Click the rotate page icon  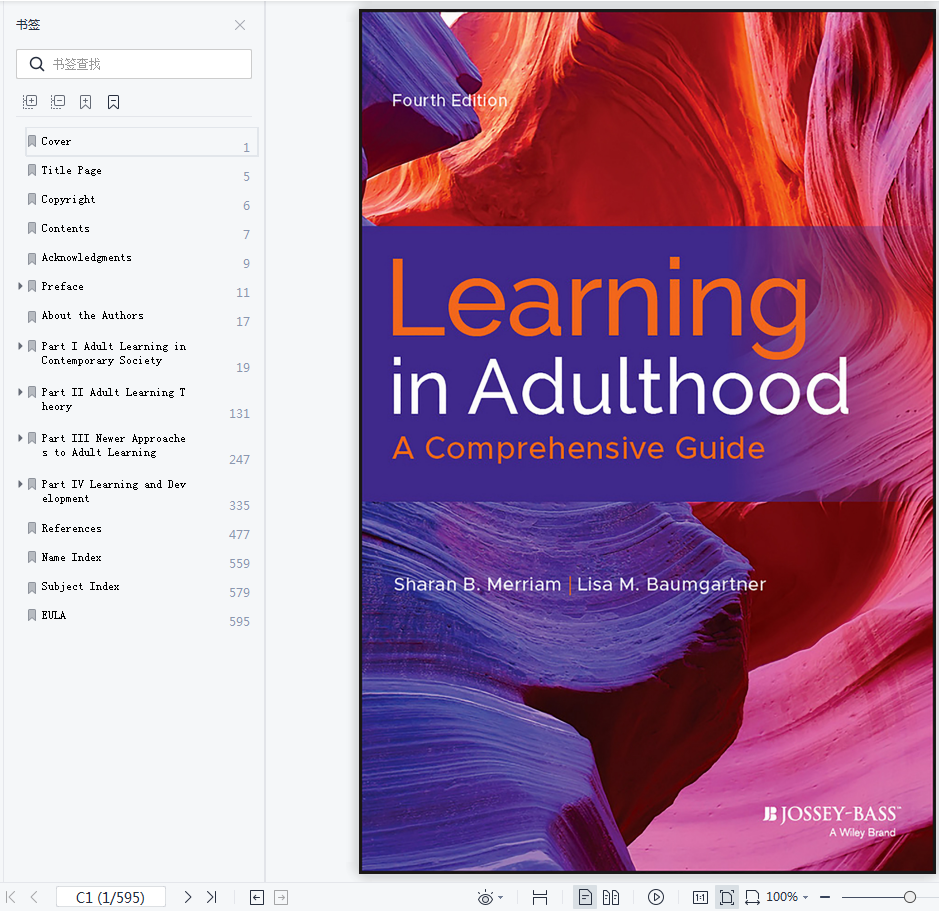[752, 897]
